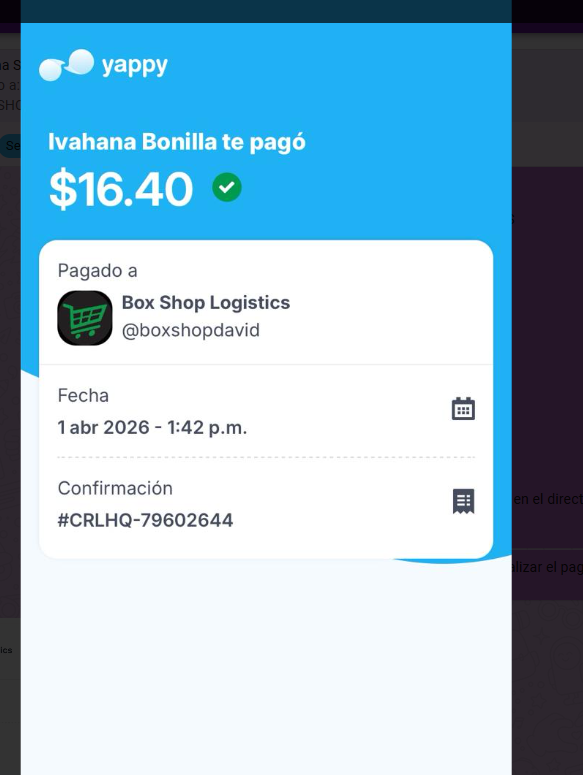Click the empty light area below receipt card
Screen dimensions: 583x775
[266, 667]
